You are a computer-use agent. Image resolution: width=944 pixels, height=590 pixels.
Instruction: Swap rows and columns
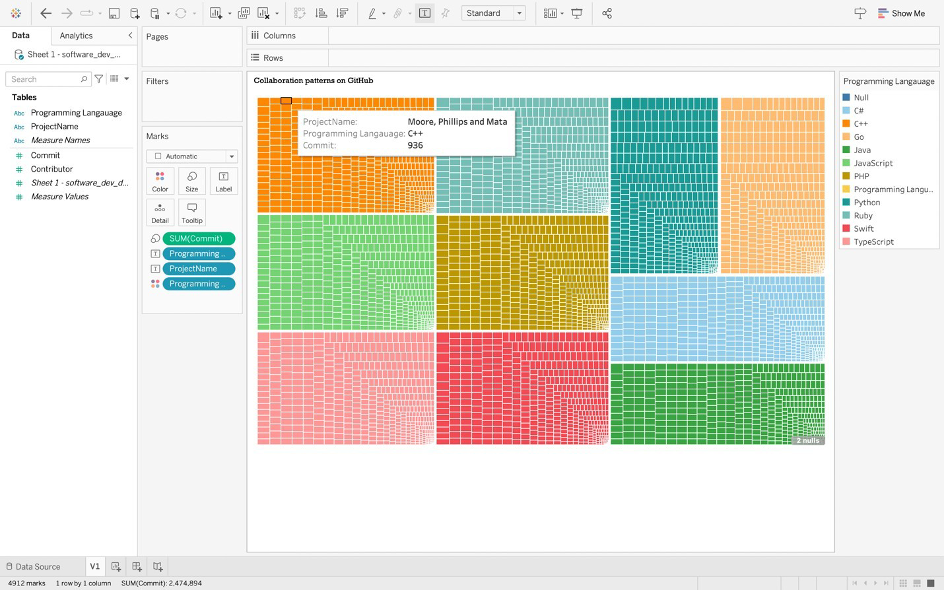pyautogui.click(x=299, y=13)
